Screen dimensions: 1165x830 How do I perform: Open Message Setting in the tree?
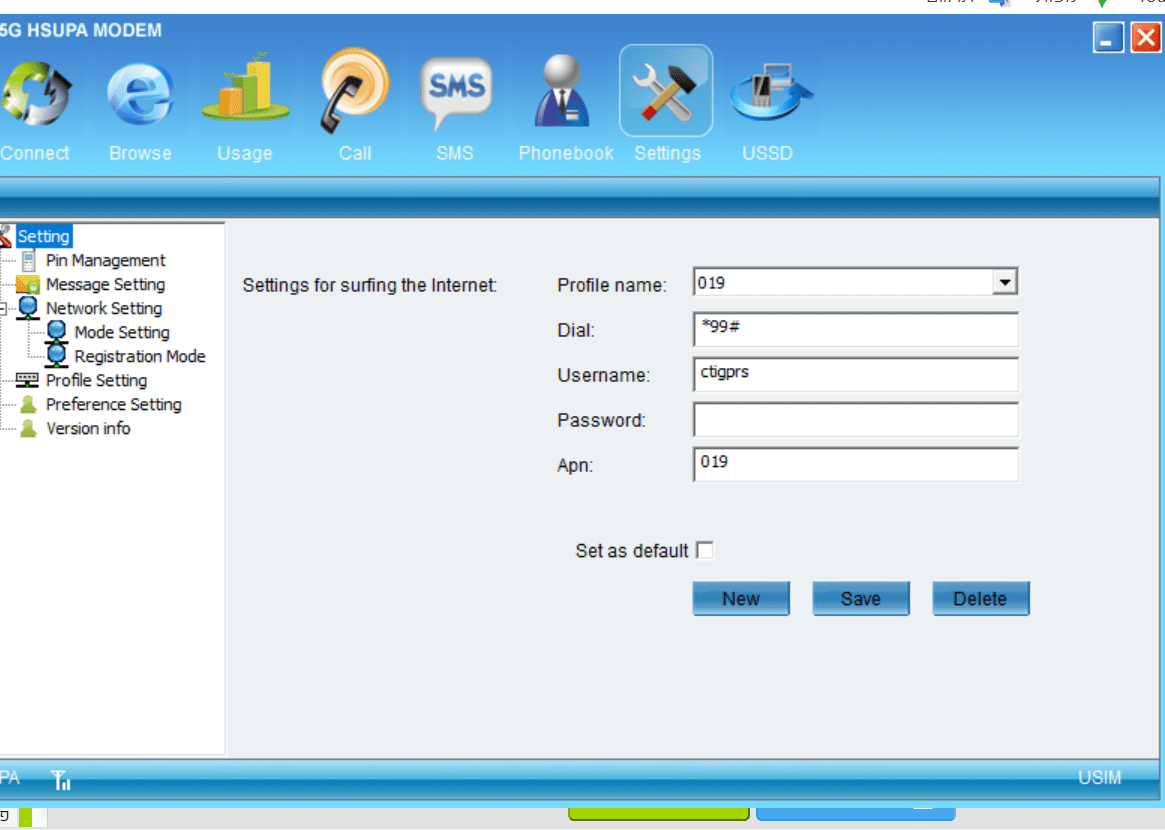click(106, 285)
